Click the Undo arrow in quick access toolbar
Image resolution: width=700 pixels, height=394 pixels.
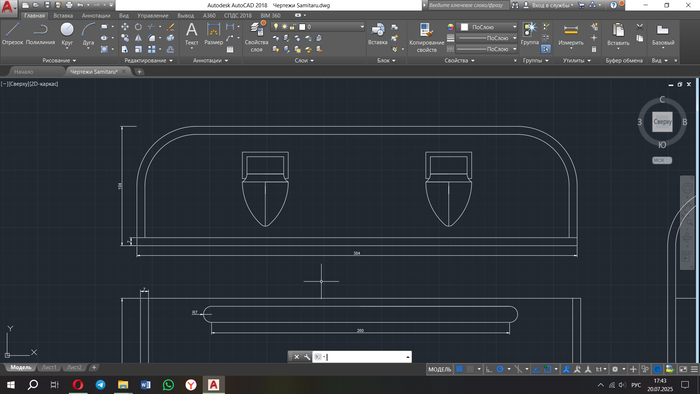tap(80, 5)
